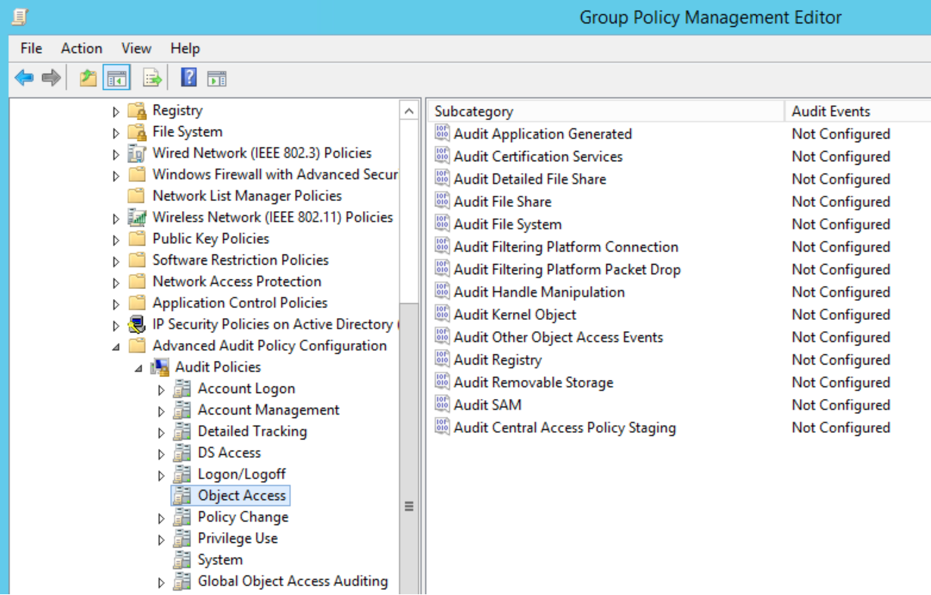931x595 pixels.
Task: Select Audit File Share subcategory
Action: tap(502, 201)
